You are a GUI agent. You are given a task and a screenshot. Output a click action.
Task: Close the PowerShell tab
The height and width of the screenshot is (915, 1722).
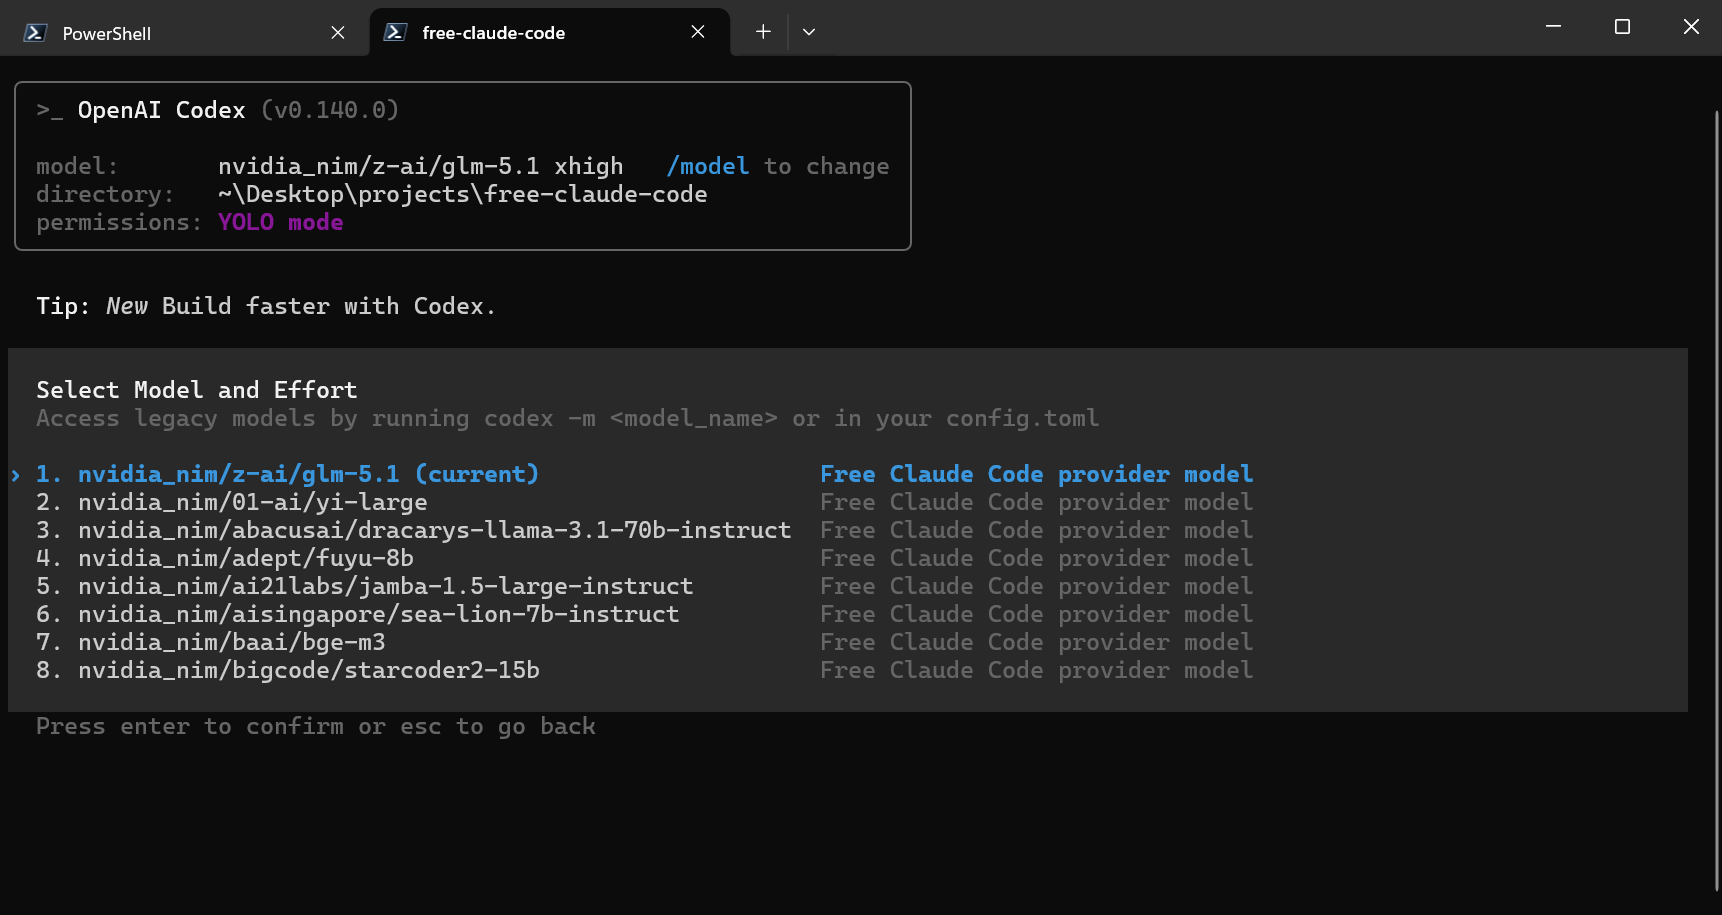pyautogui.click(x=338, y=33)
